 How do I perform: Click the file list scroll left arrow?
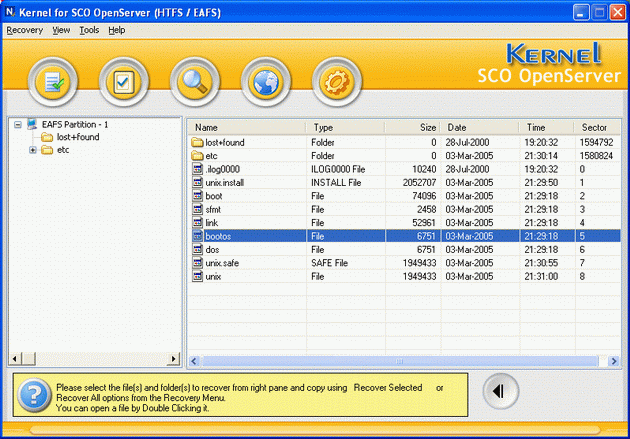click(x=194, y=361)
